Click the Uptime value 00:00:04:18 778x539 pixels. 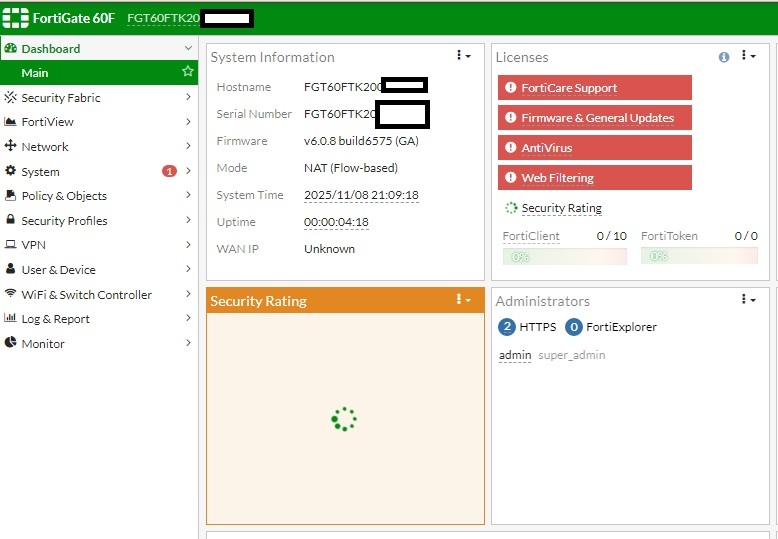(x=336, y=222)
